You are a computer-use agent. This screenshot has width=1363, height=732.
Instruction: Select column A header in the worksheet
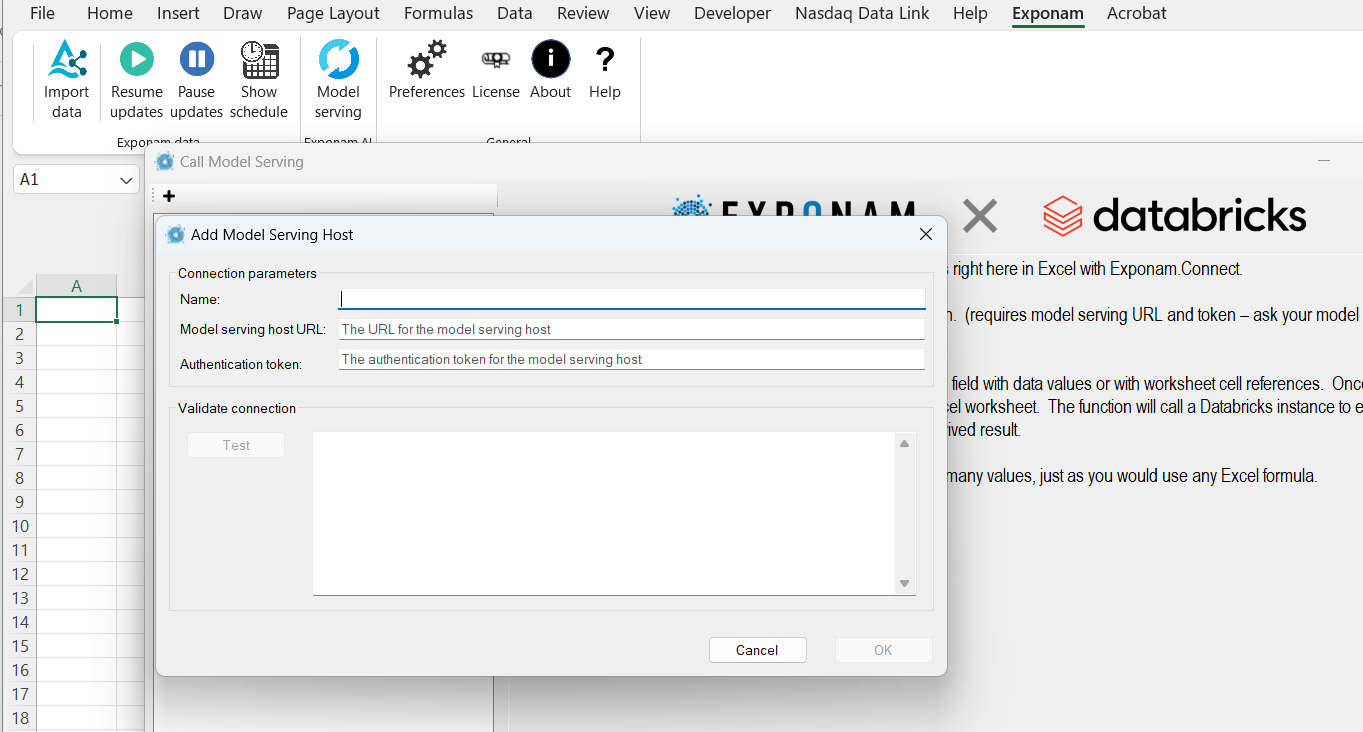[77, 286]
